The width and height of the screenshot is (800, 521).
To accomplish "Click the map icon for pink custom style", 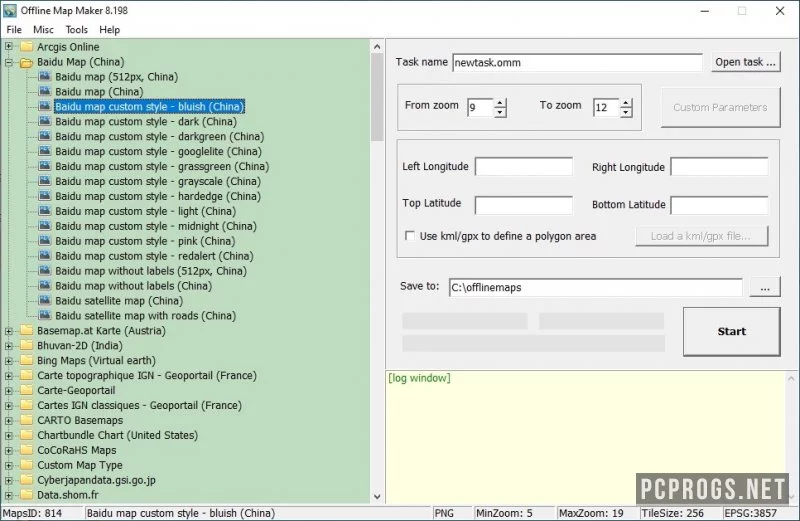I will tap(45, 240).
